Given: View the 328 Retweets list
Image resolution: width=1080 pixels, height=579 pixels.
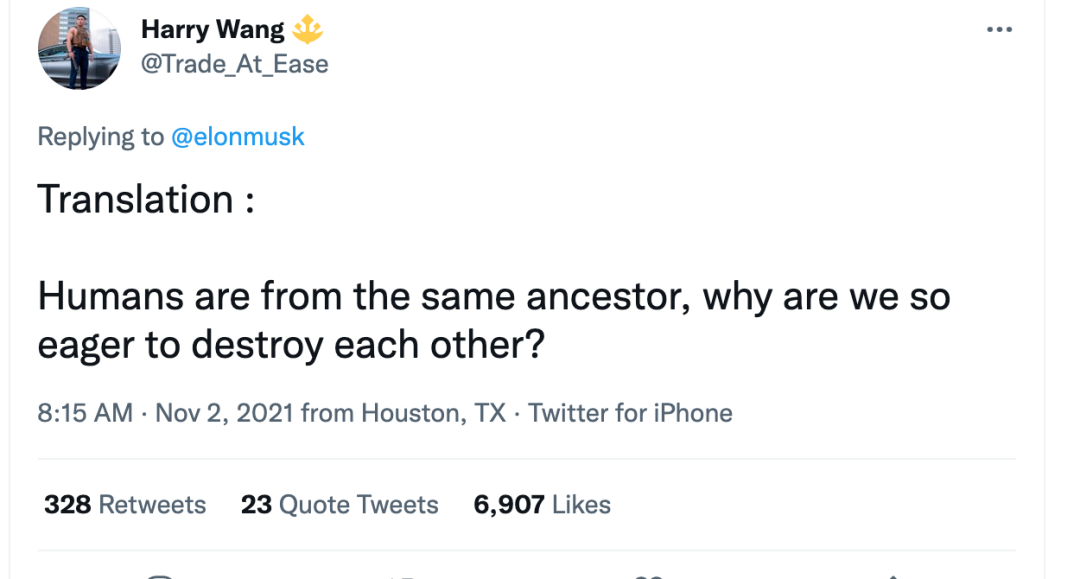Looking at the screenshot, I should pos(125,505).
